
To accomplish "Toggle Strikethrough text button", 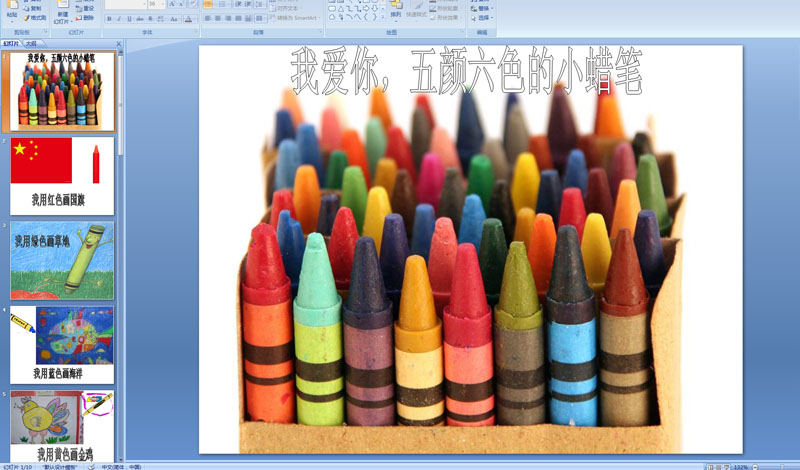I will pyautogui.click(x=140, y=19).
